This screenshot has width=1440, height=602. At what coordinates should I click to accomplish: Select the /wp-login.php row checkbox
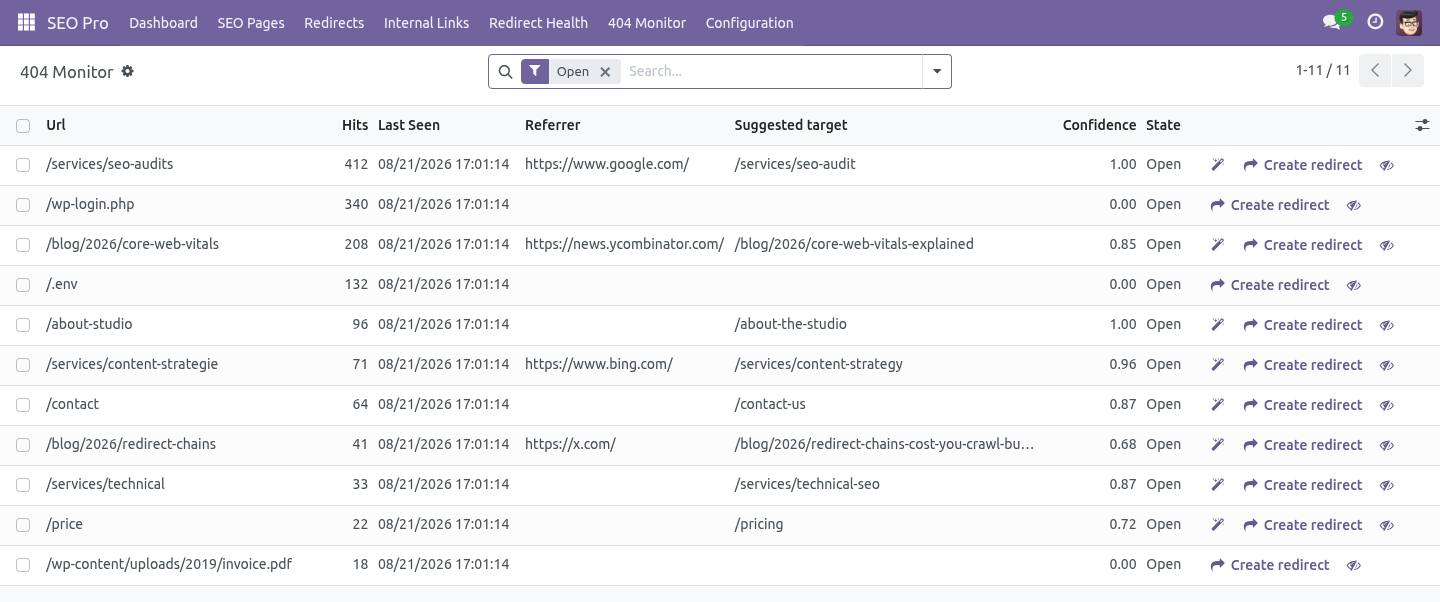tap(23, 205)
